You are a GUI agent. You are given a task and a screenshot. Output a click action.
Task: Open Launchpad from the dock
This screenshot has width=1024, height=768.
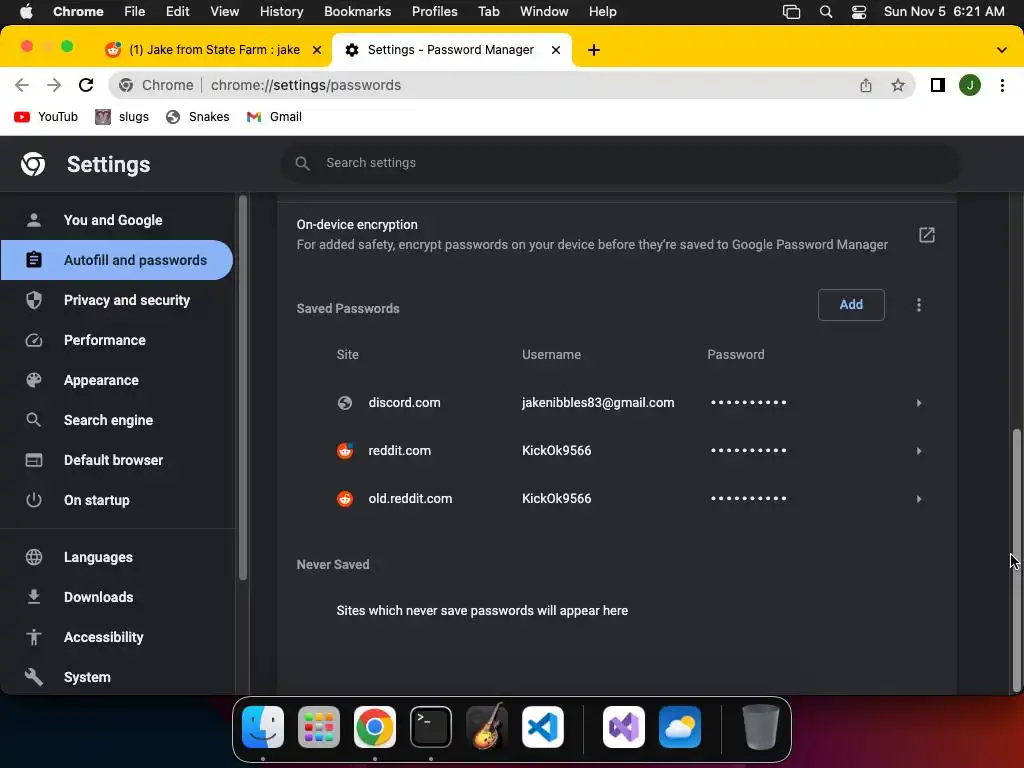pos(319,727)
